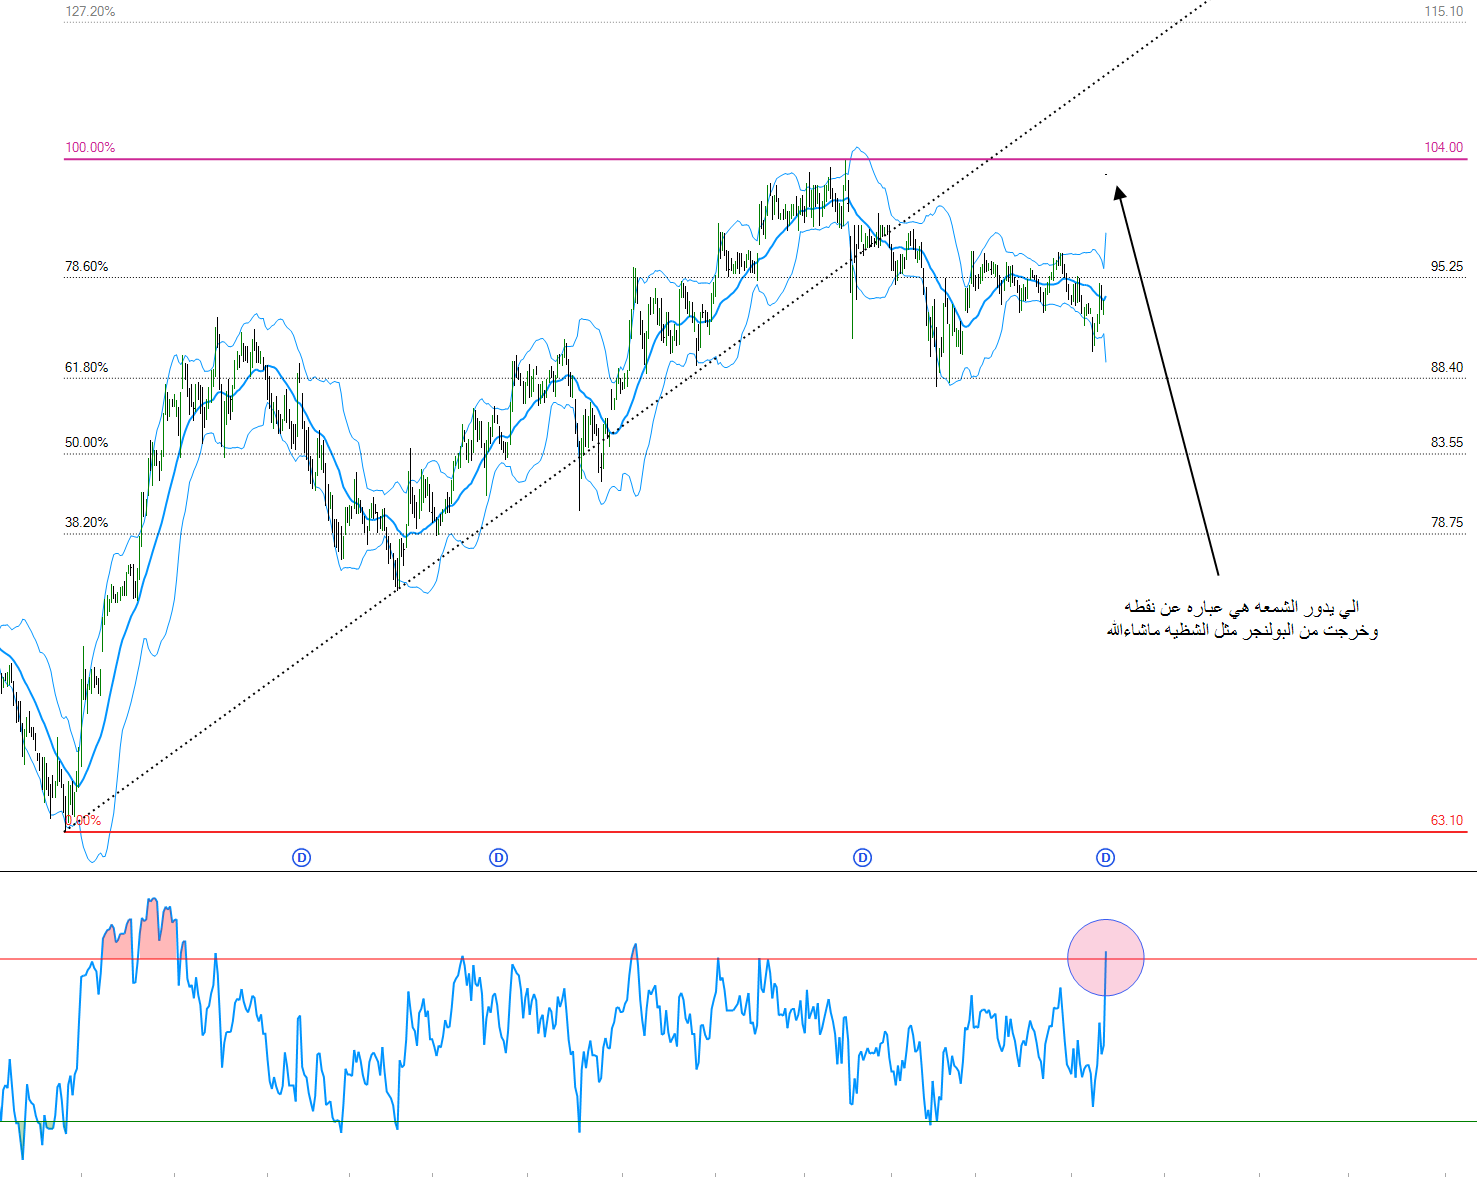Click the 61.80% Fibonacci level label
This screenshot has width=1477, height=1177.
(x=87, y=367)
